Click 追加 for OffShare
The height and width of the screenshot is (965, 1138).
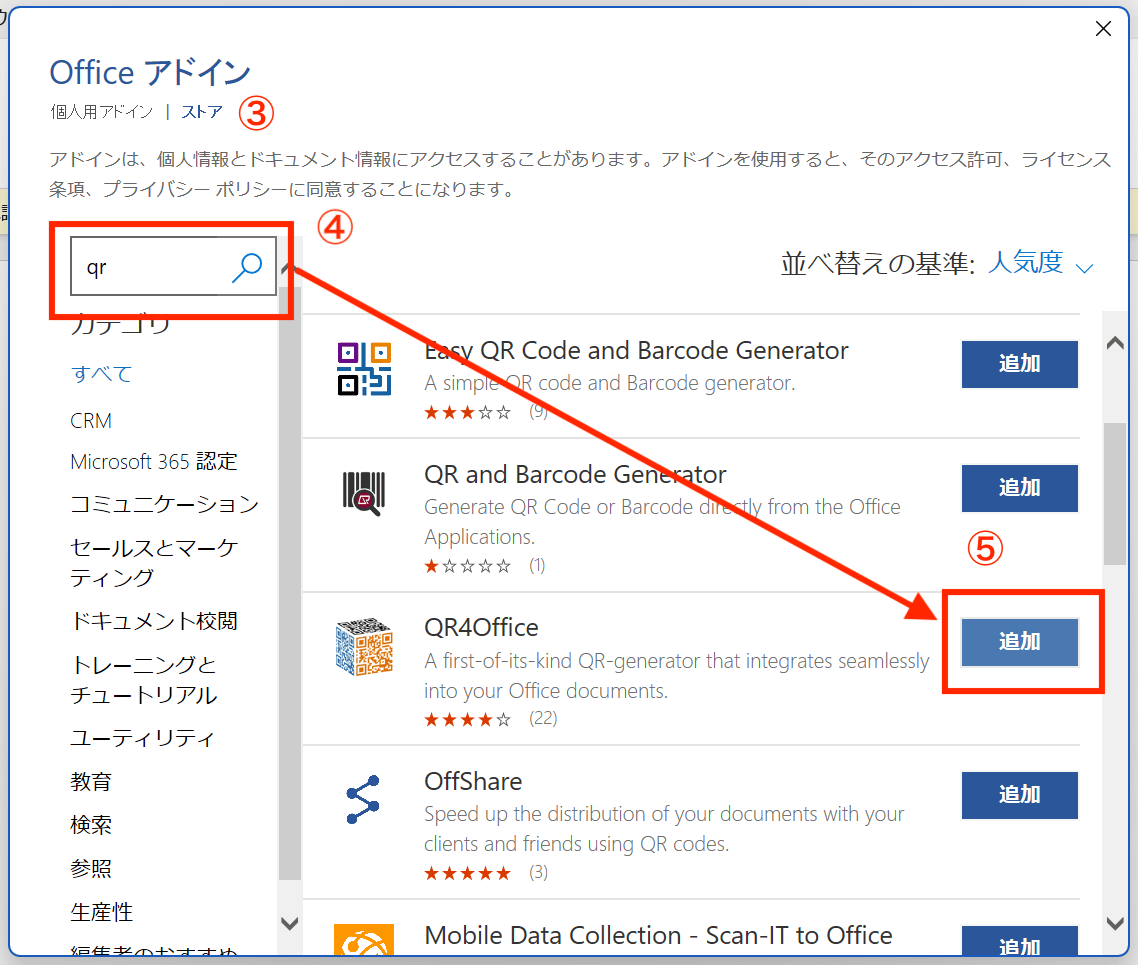(1019, 795)
